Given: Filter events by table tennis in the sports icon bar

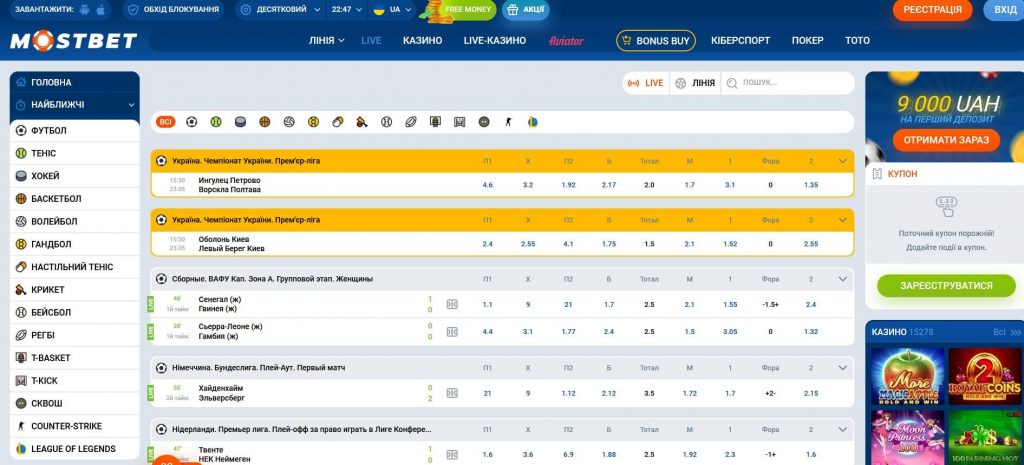Looking at the screenshot, I should tap(338, 121).
